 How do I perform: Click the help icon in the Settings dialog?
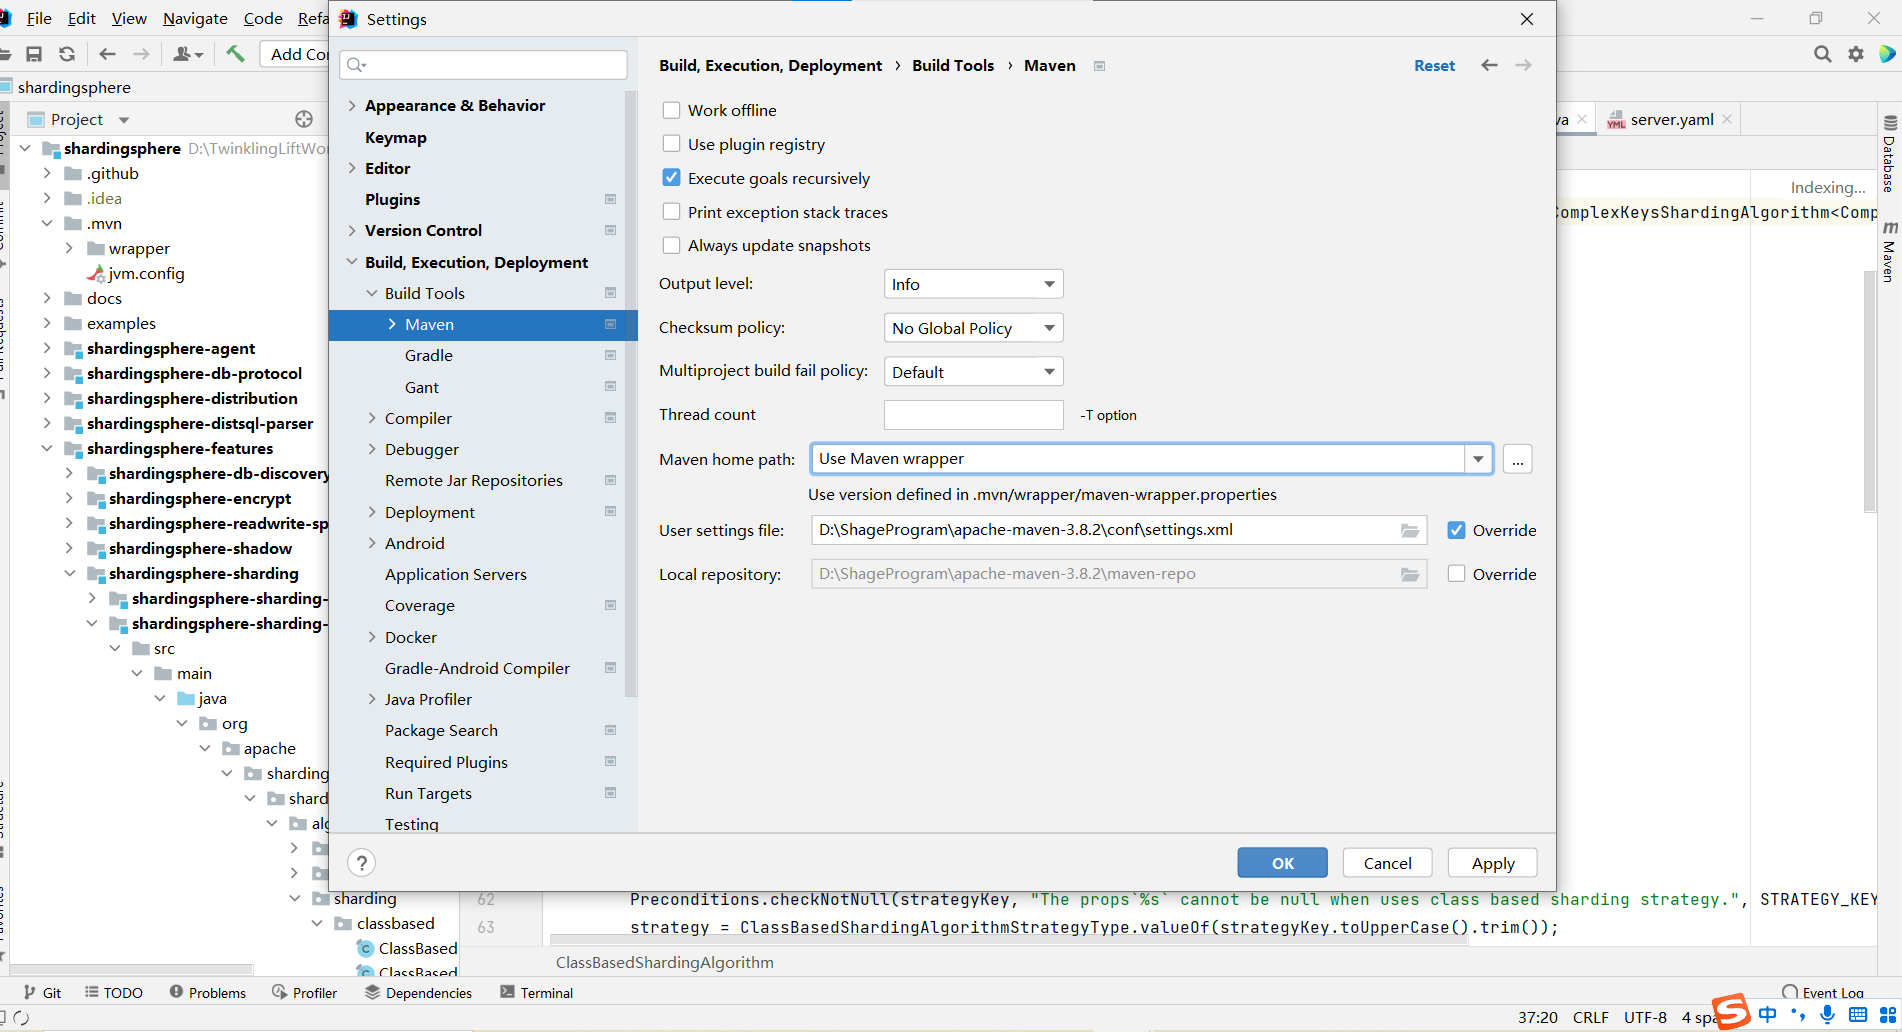tap(361, 862)
